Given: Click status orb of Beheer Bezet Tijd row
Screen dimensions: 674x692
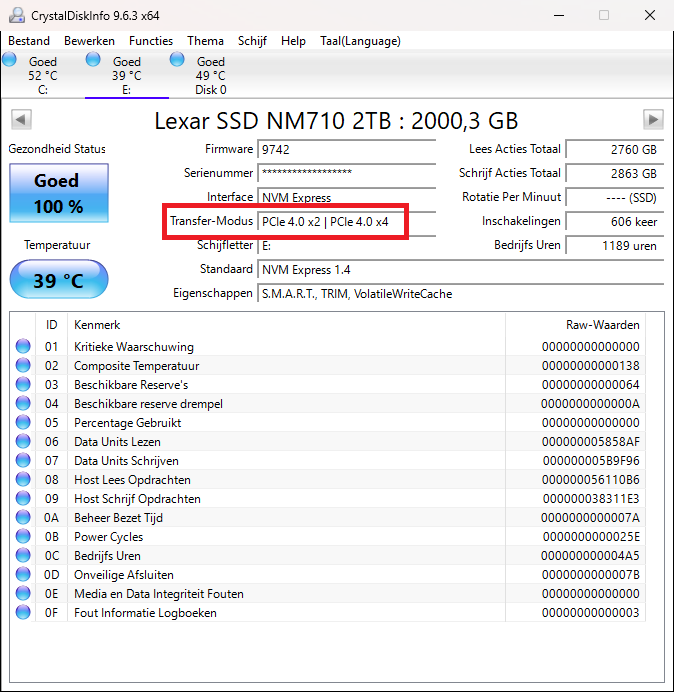Looking at the screenshot, I should [23, 517].
